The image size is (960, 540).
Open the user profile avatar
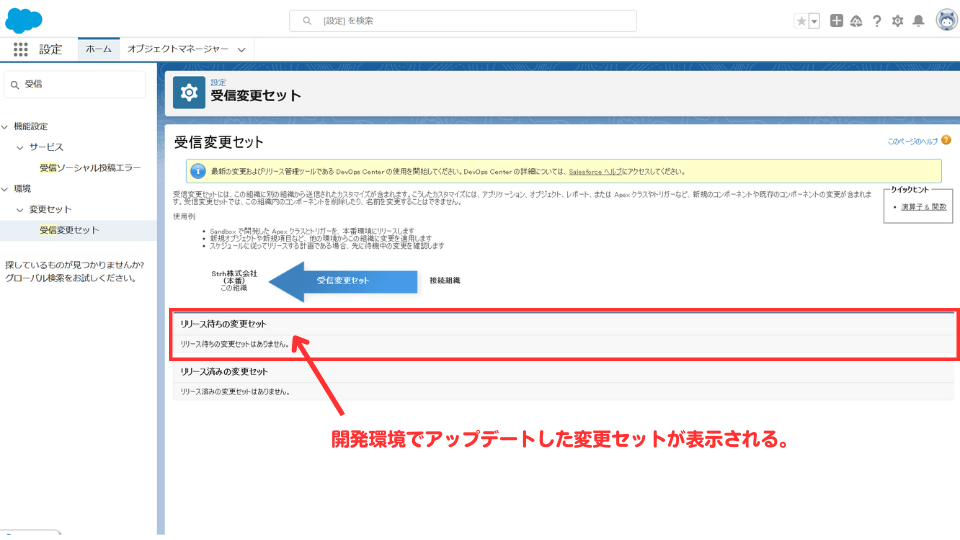[x=946, y=21]
